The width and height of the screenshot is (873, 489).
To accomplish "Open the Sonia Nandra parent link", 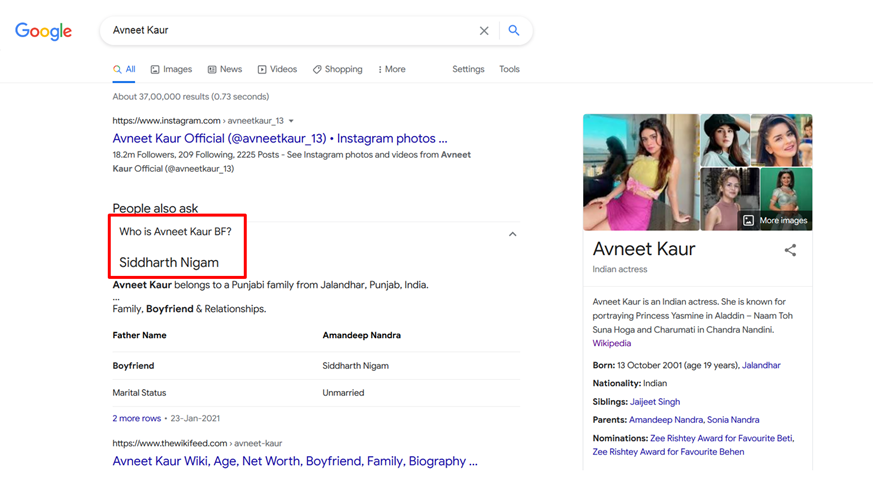I will click(x=733, y=420).
